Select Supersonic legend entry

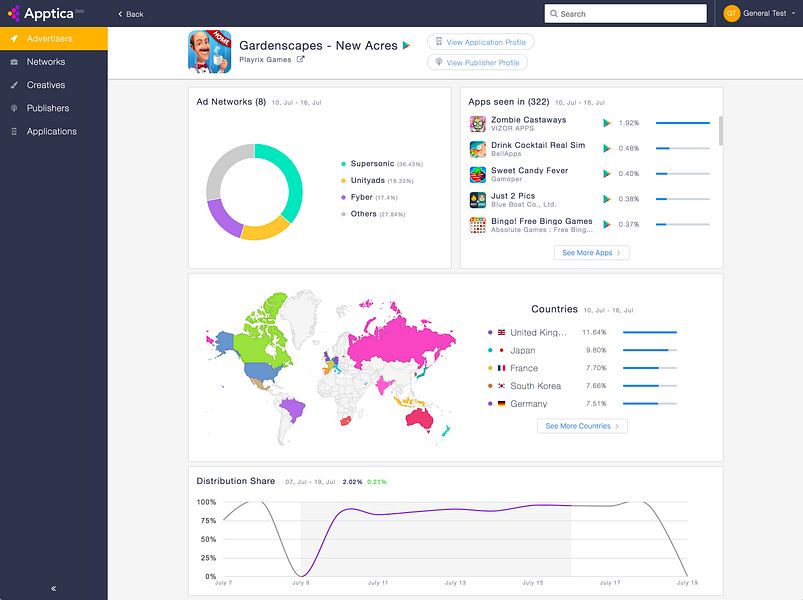pyautogui.click(x=382, y=164)
